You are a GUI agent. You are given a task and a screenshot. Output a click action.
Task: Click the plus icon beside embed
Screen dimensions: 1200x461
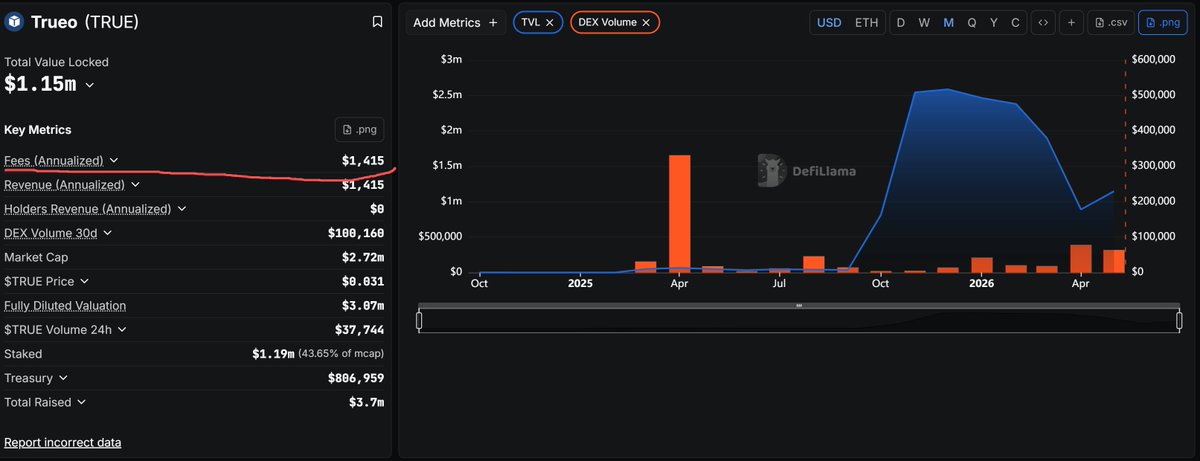pyautogui.click(x=1071, y=22)
